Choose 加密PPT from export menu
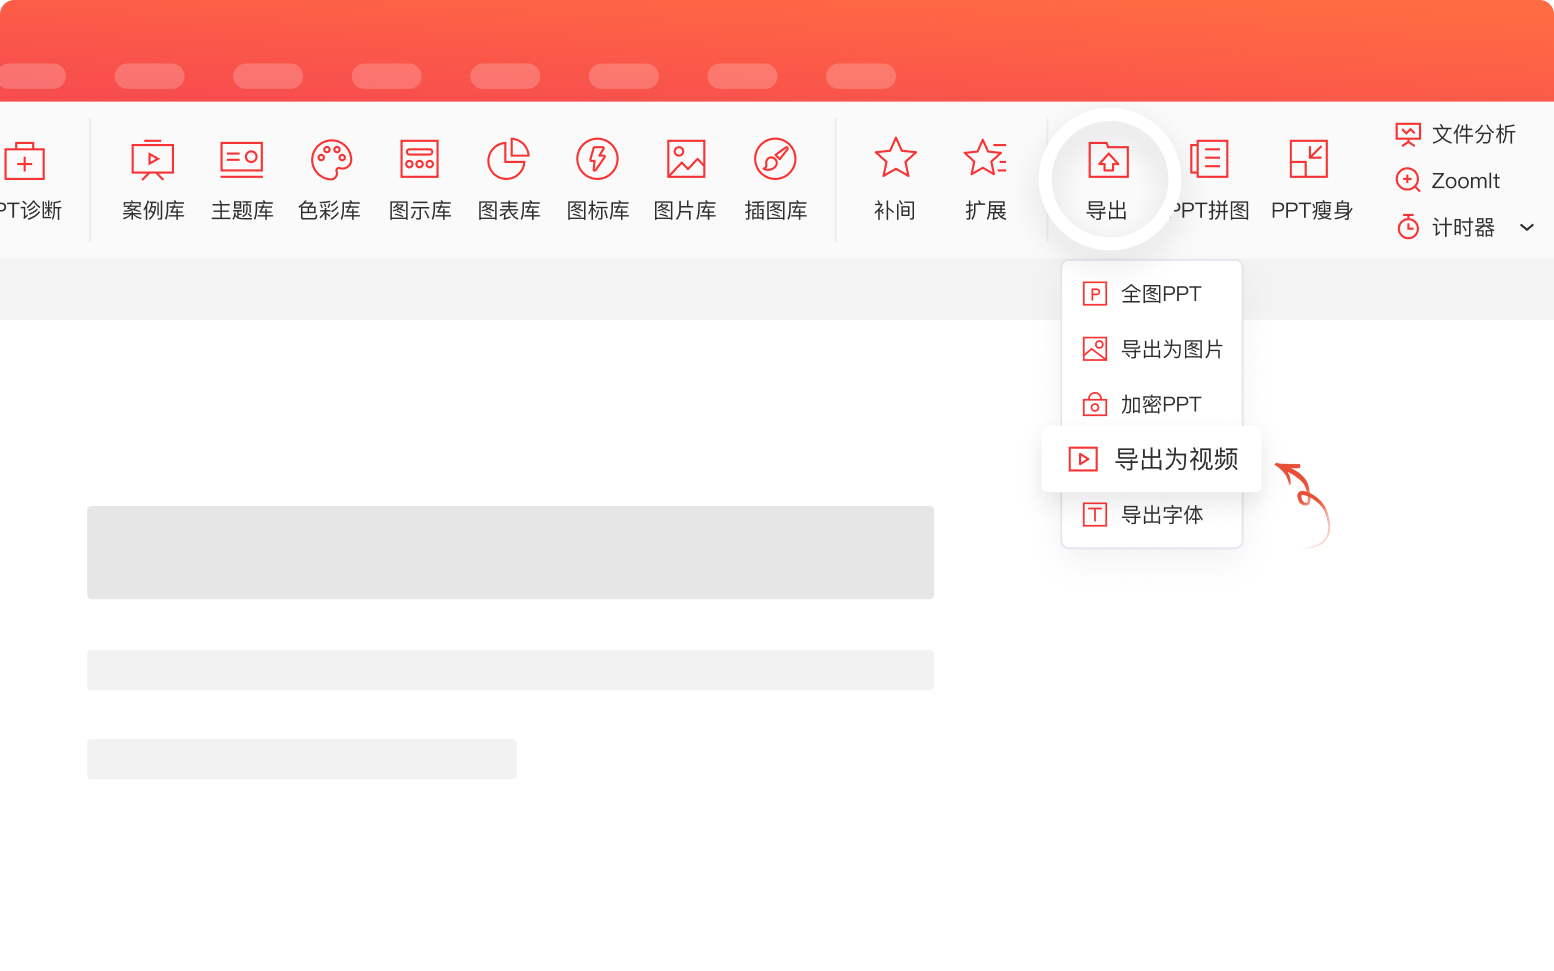Viewport: 1554px width, 971px height. point(1152,404)
